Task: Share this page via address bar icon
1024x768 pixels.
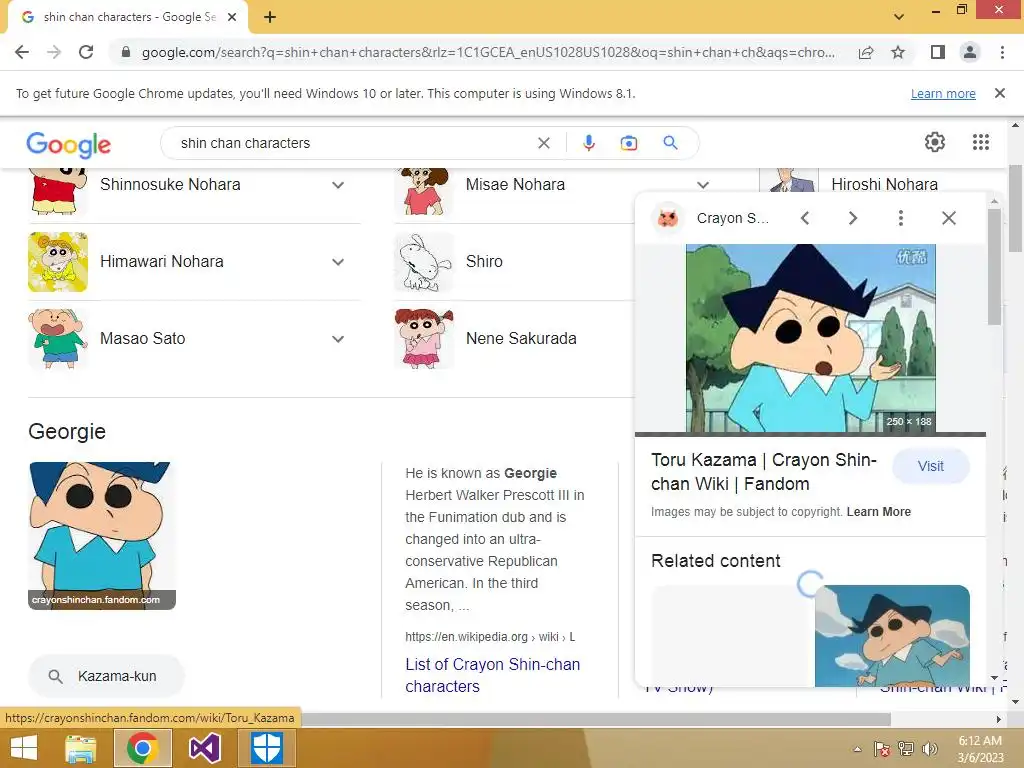Action: point(866,52)
